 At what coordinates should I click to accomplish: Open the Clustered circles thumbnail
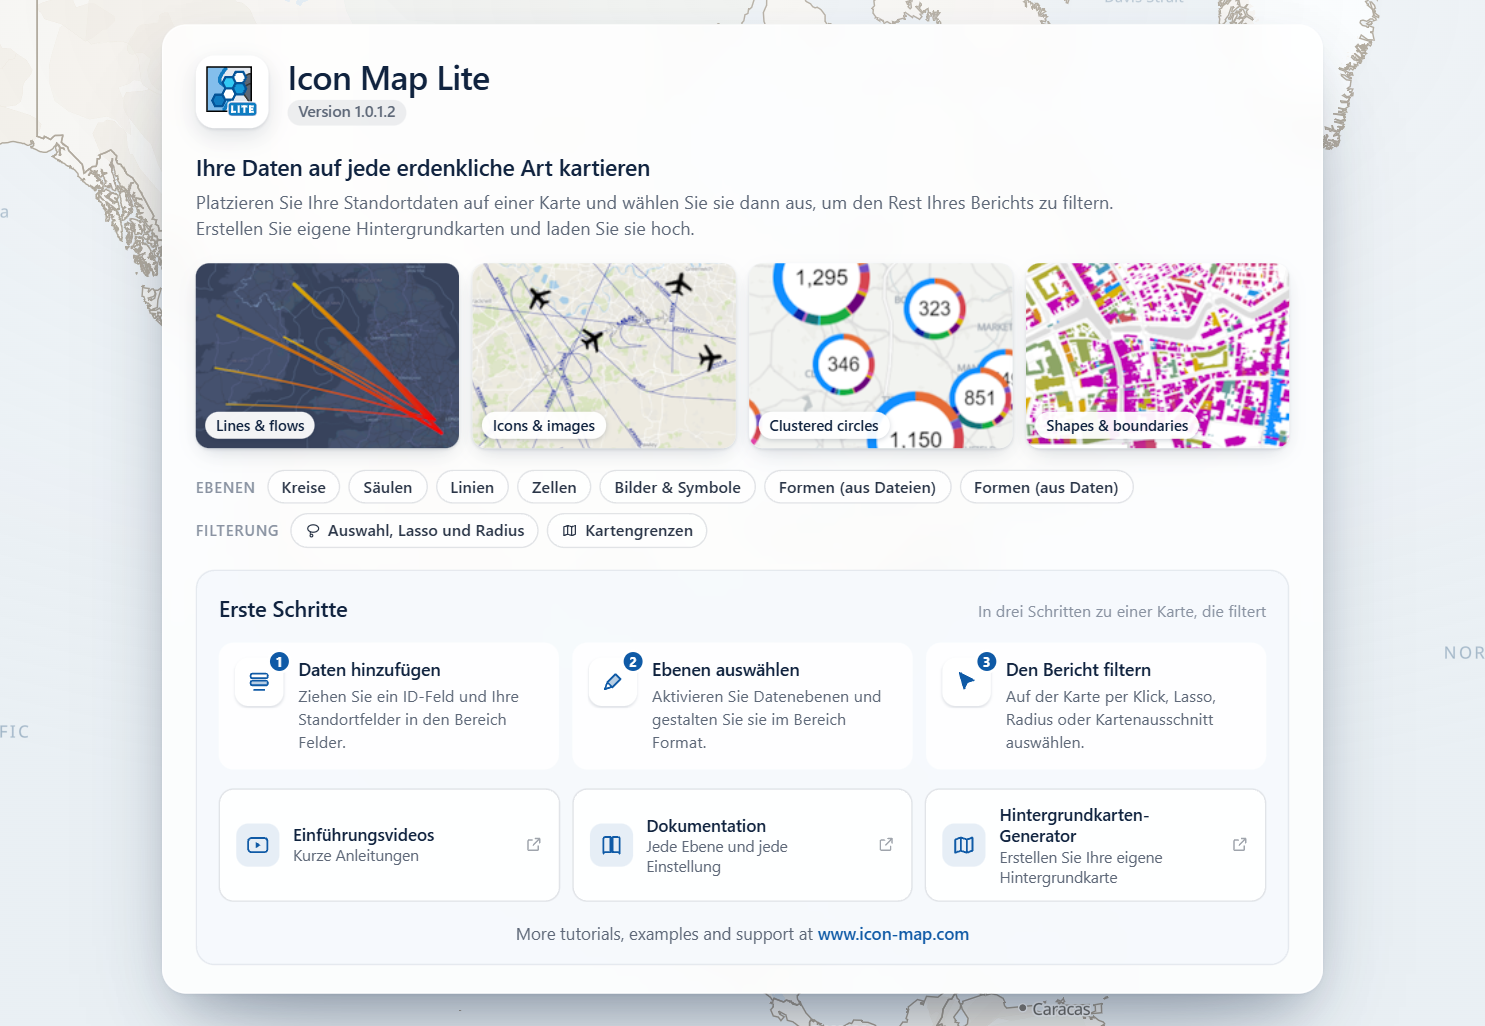pyautogui.click(x=881, y=355)
